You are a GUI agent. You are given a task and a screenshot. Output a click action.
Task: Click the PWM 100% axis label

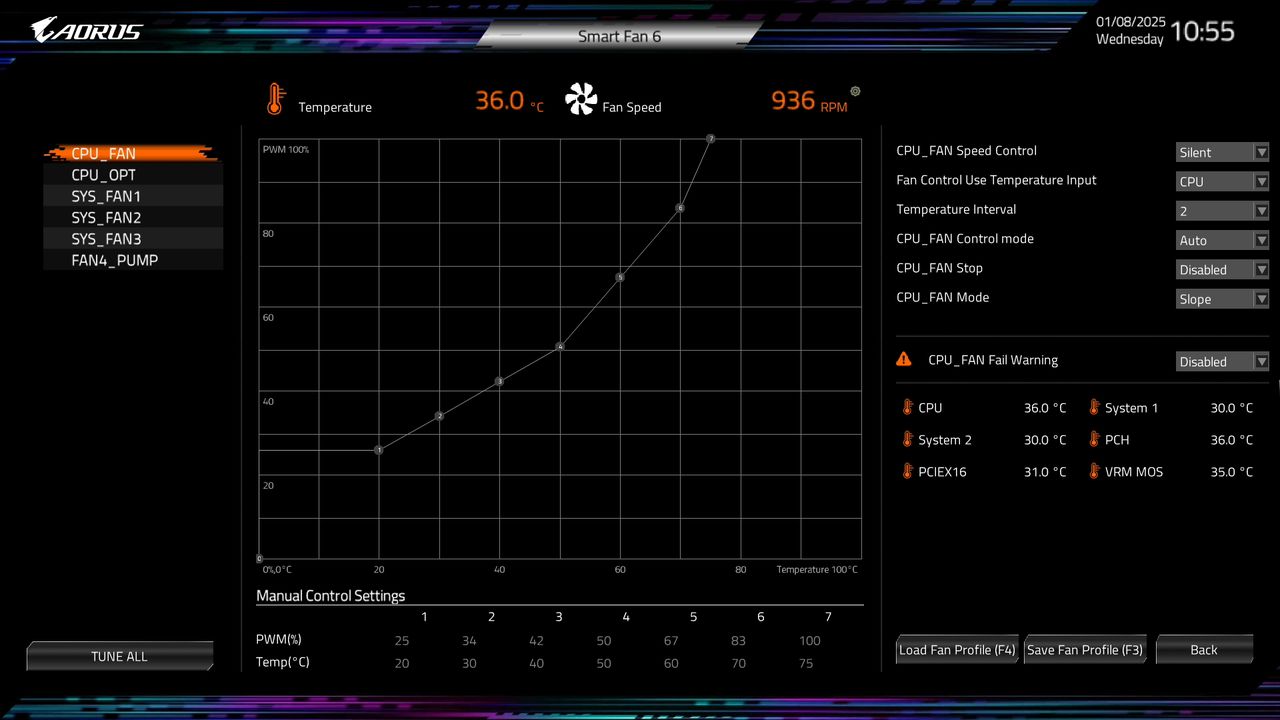(x=286, y=149)
